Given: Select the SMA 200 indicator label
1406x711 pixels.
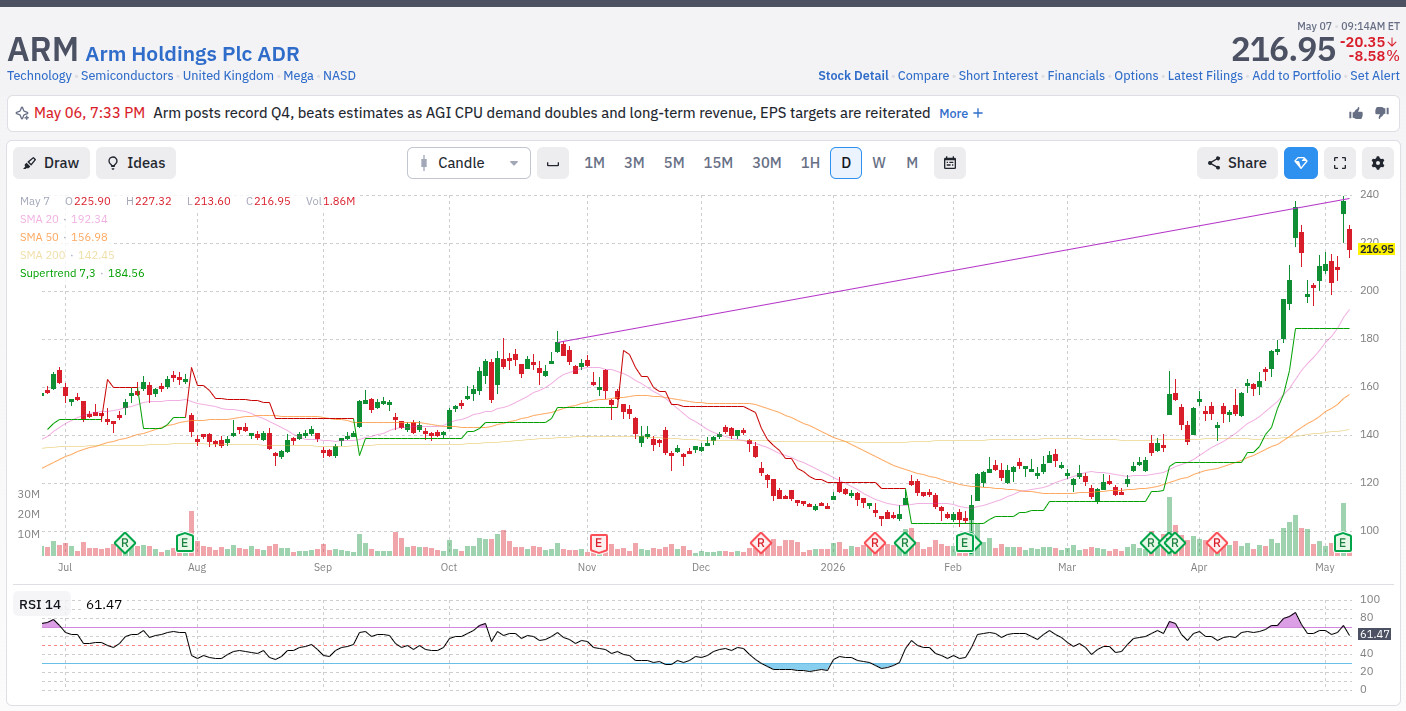Looking at the screenshot, I should coord(67,255).
